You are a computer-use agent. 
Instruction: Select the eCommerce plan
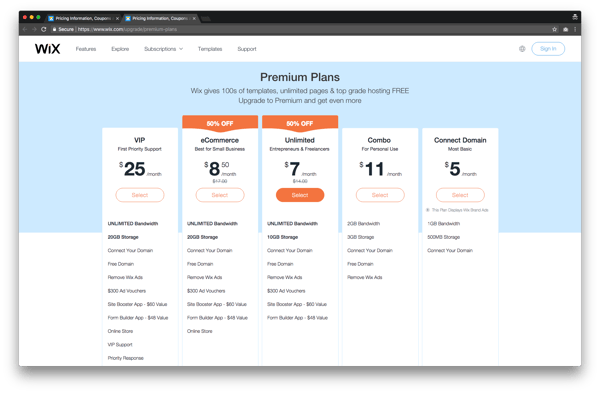click(x=220, y=195)
